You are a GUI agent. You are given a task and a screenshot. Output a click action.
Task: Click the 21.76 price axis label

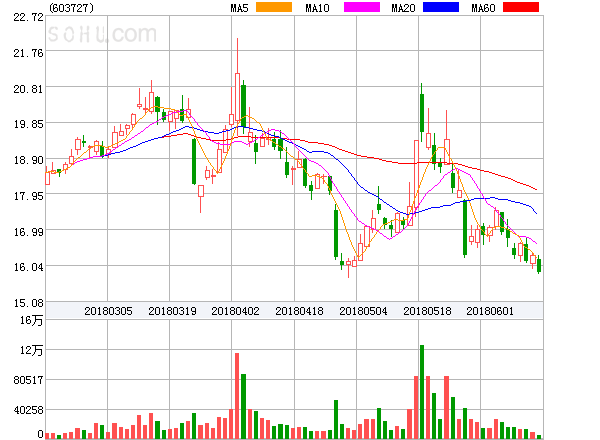point(28,53)
